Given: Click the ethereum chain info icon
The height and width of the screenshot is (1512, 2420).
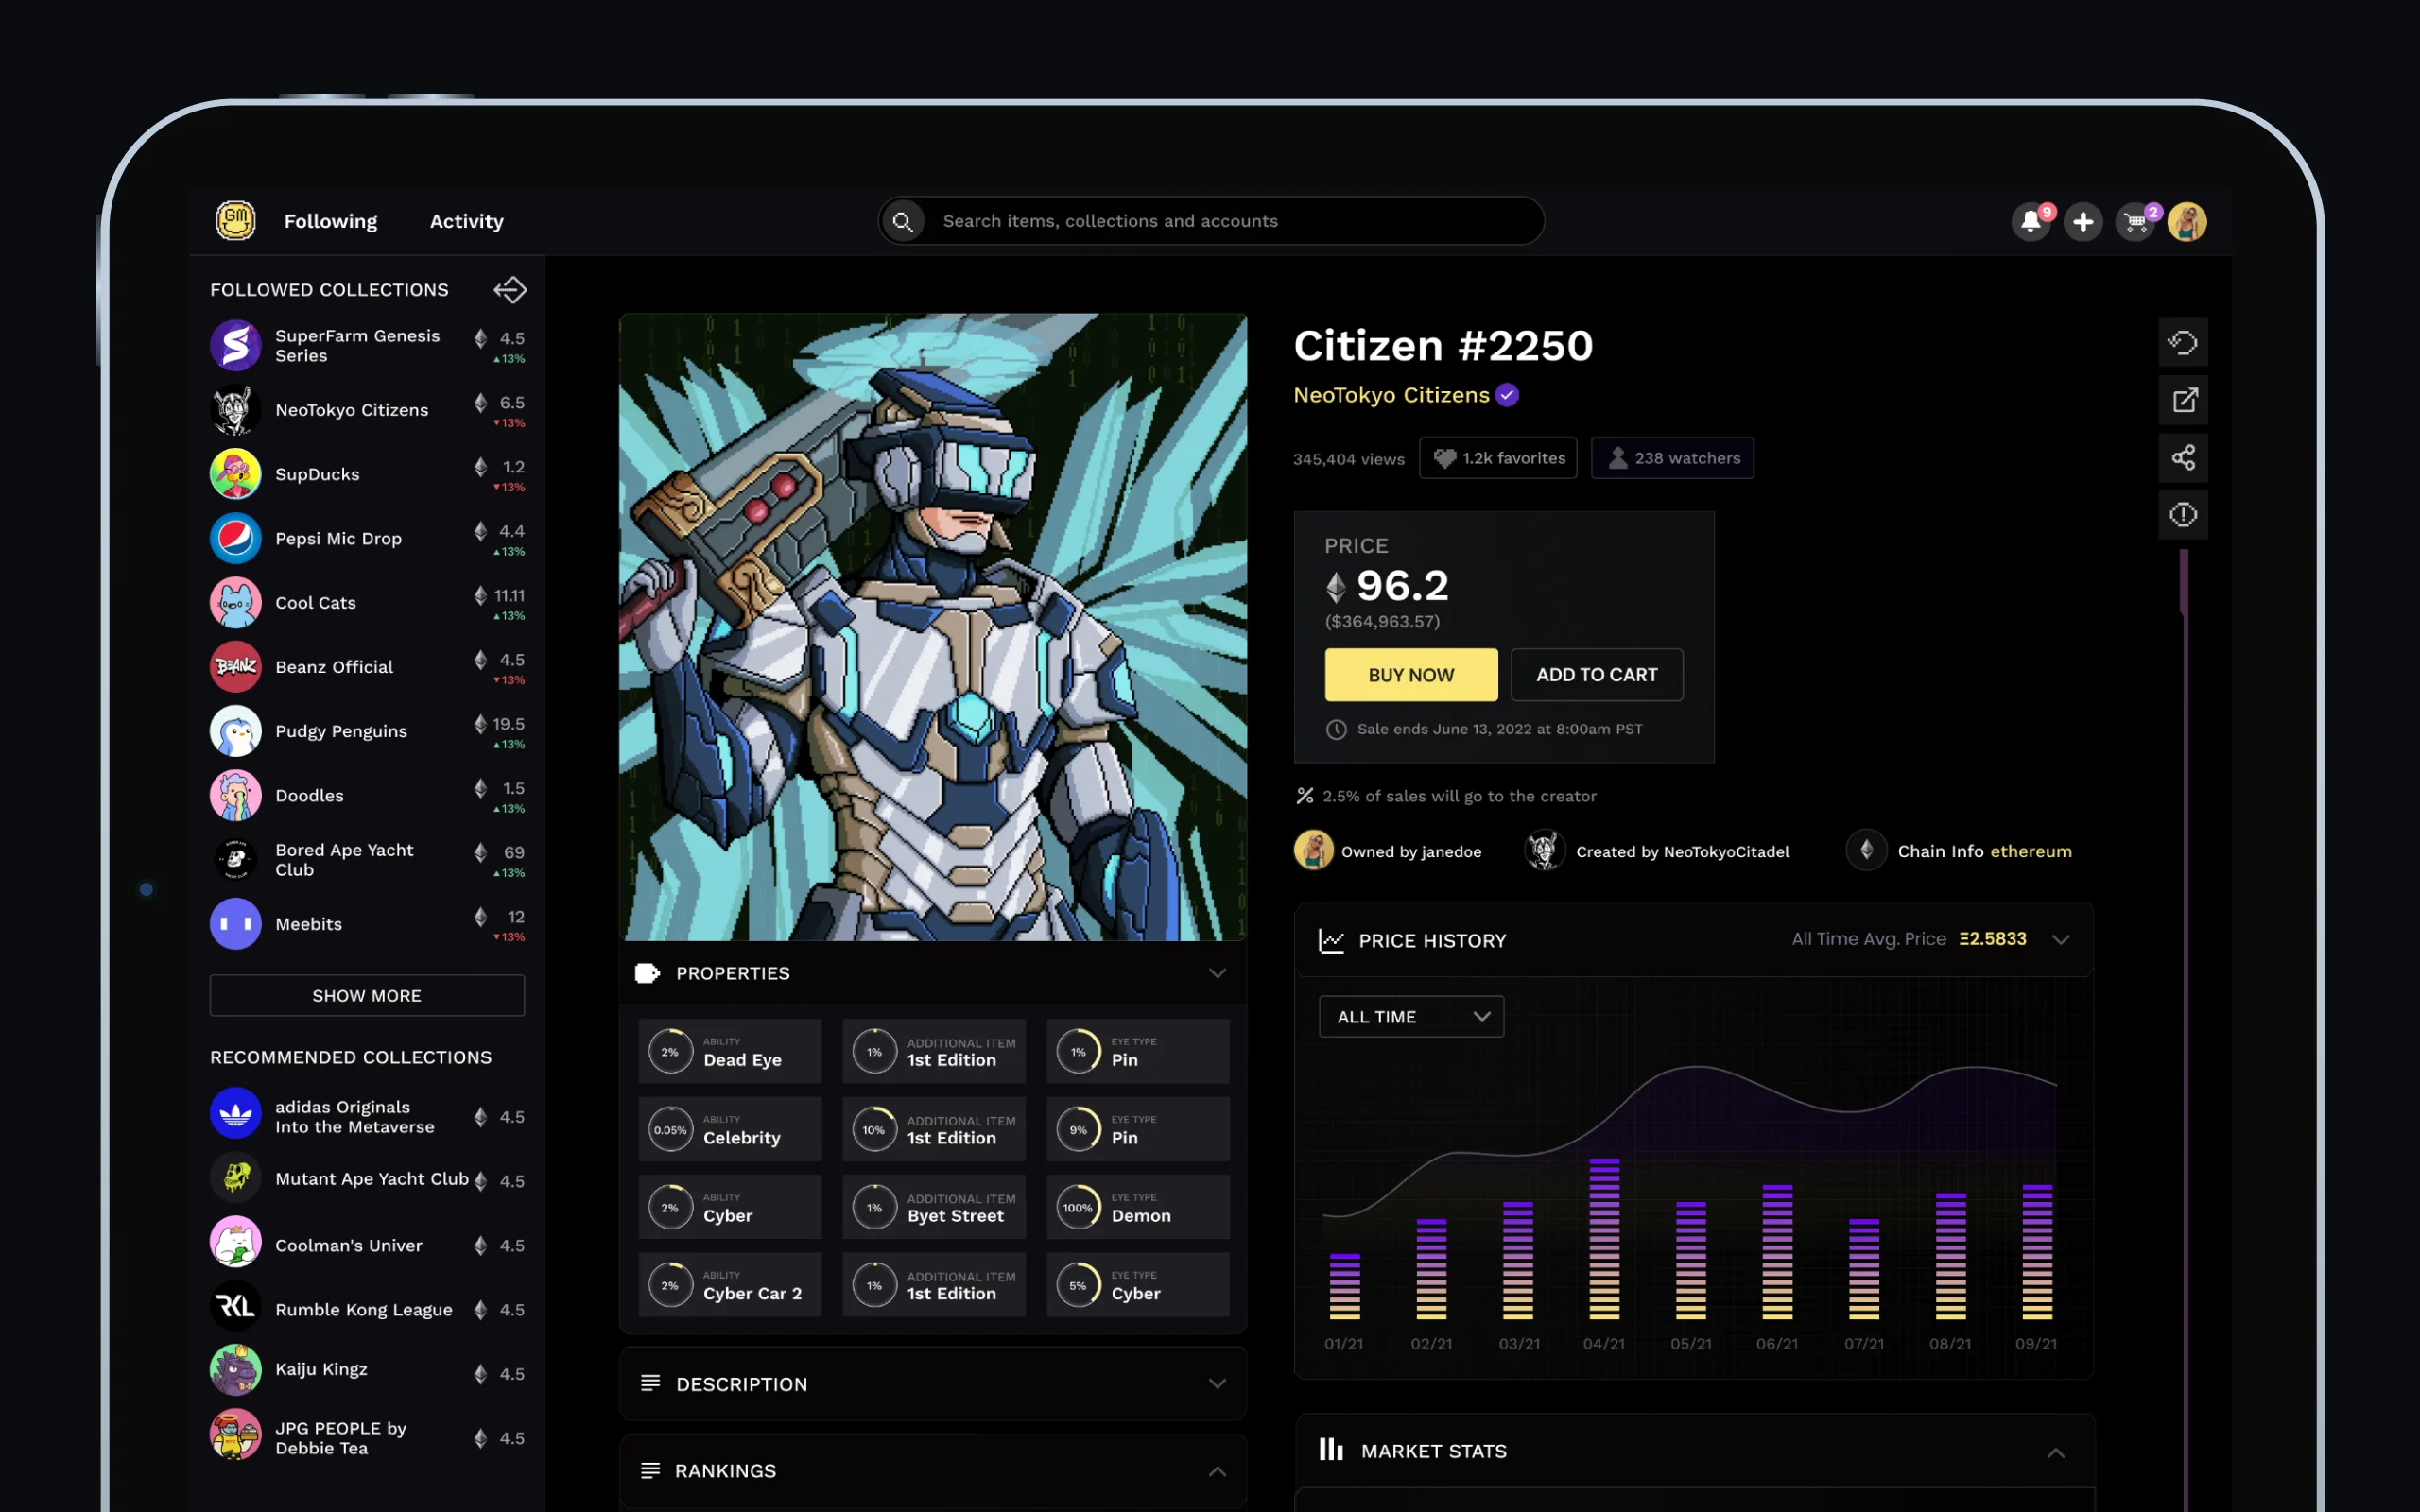Looking at the screenshot, I should click(x=1866, y=851).
